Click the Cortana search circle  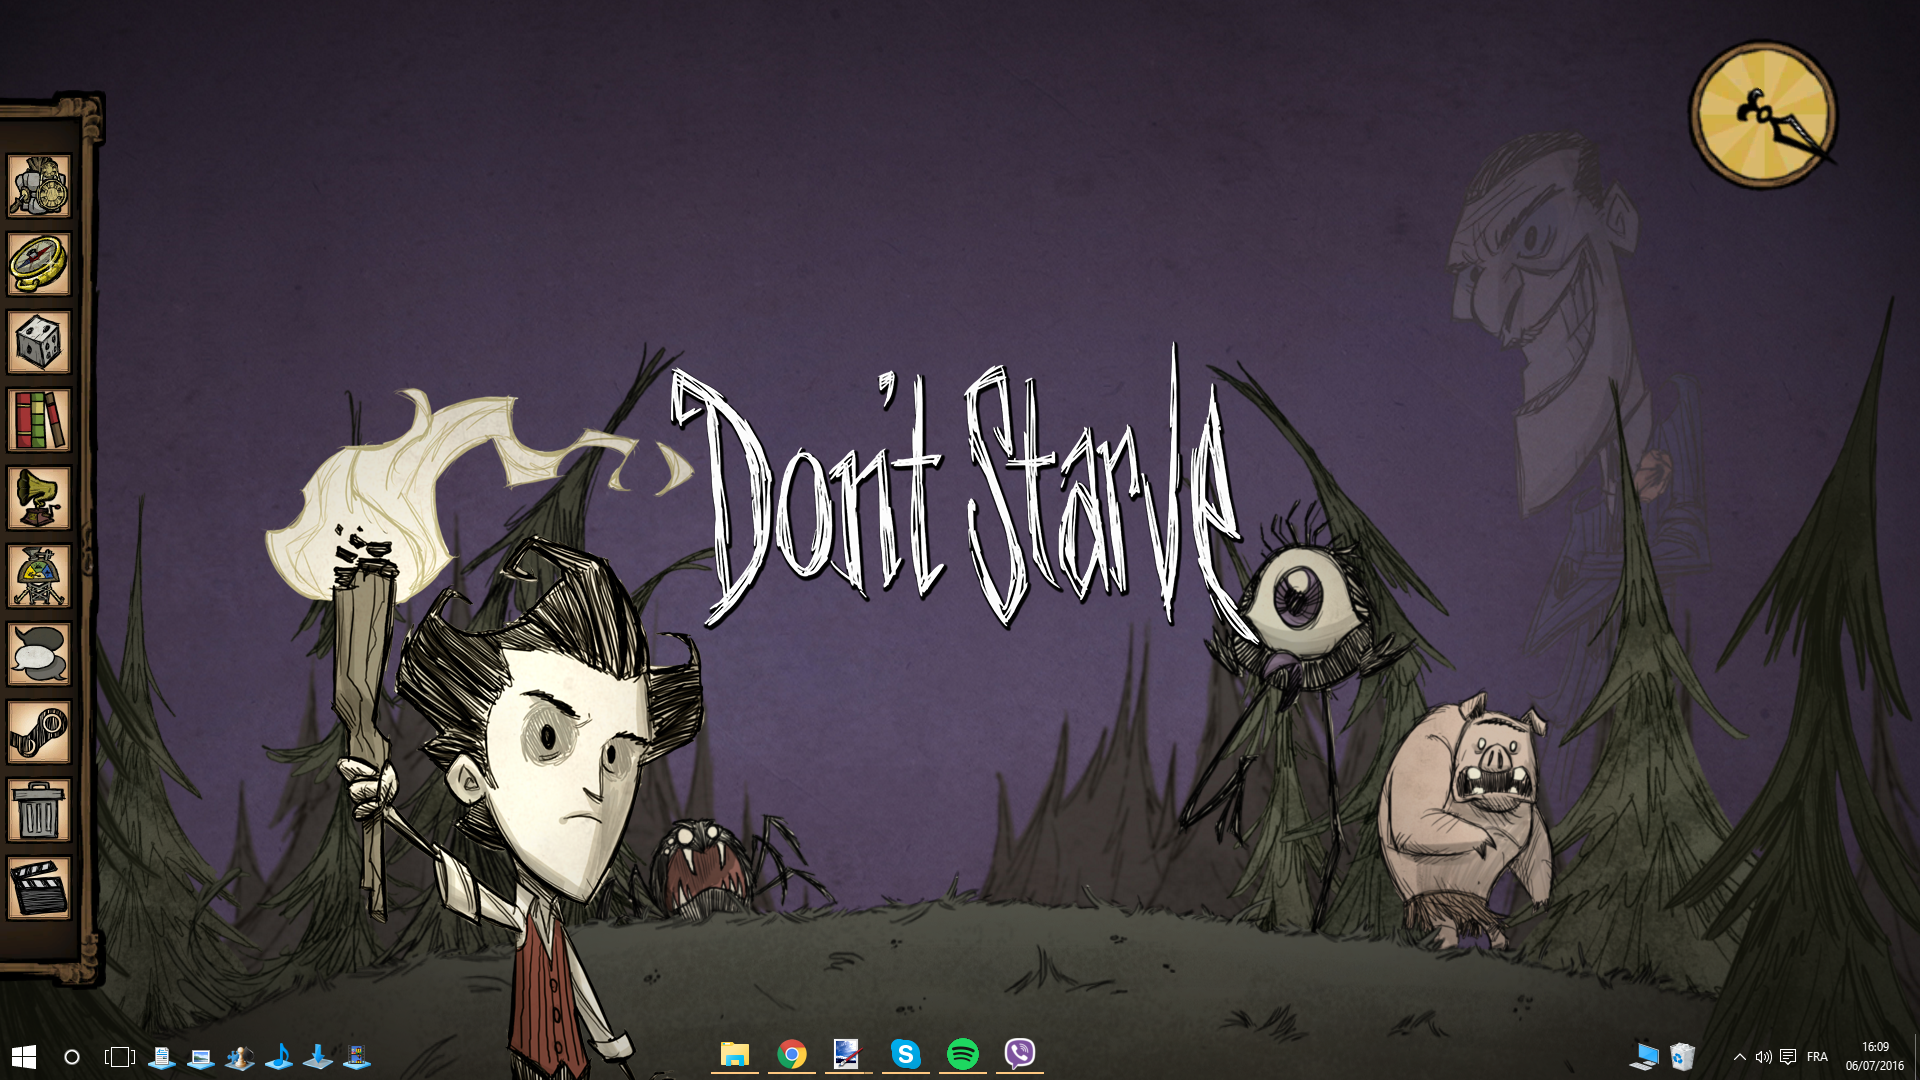[x=72, y=1057]
